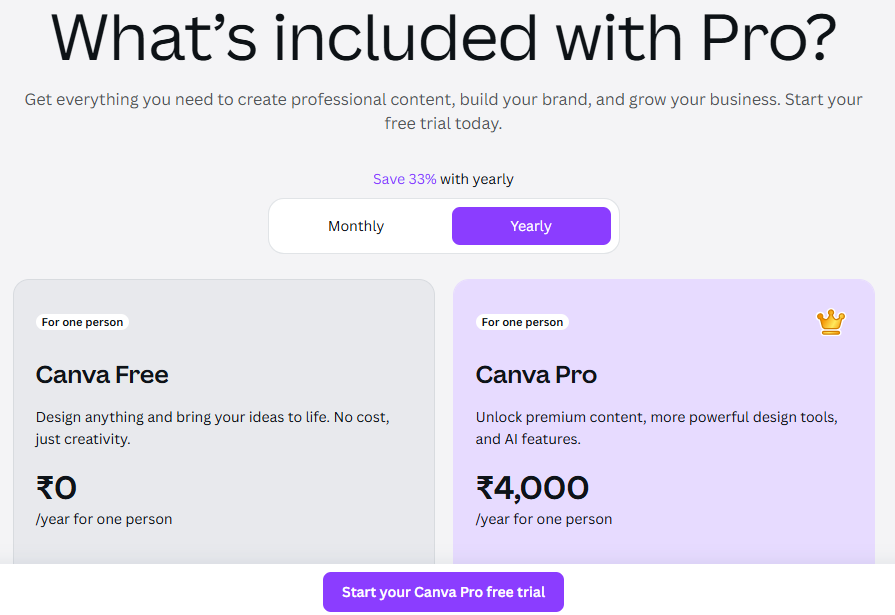
Task: Click the Canva Free plan description text
Action: [212, 427]
